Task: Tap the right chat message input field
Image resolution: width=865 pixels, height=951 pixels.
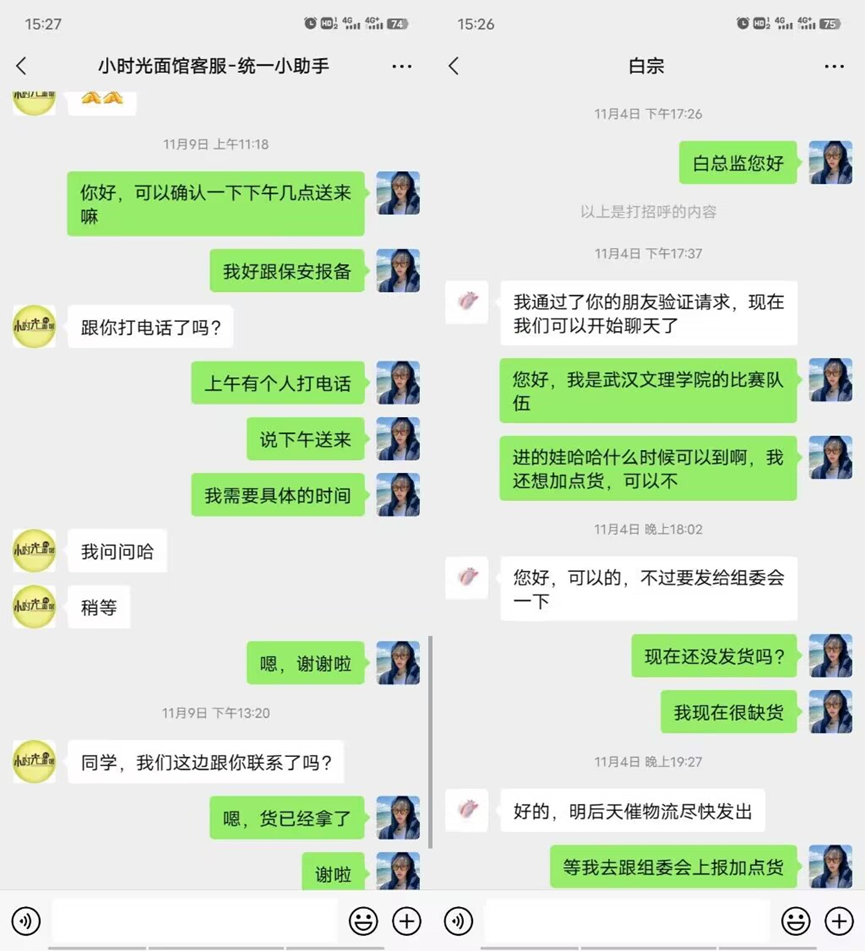Action: (x=627, y=921)
